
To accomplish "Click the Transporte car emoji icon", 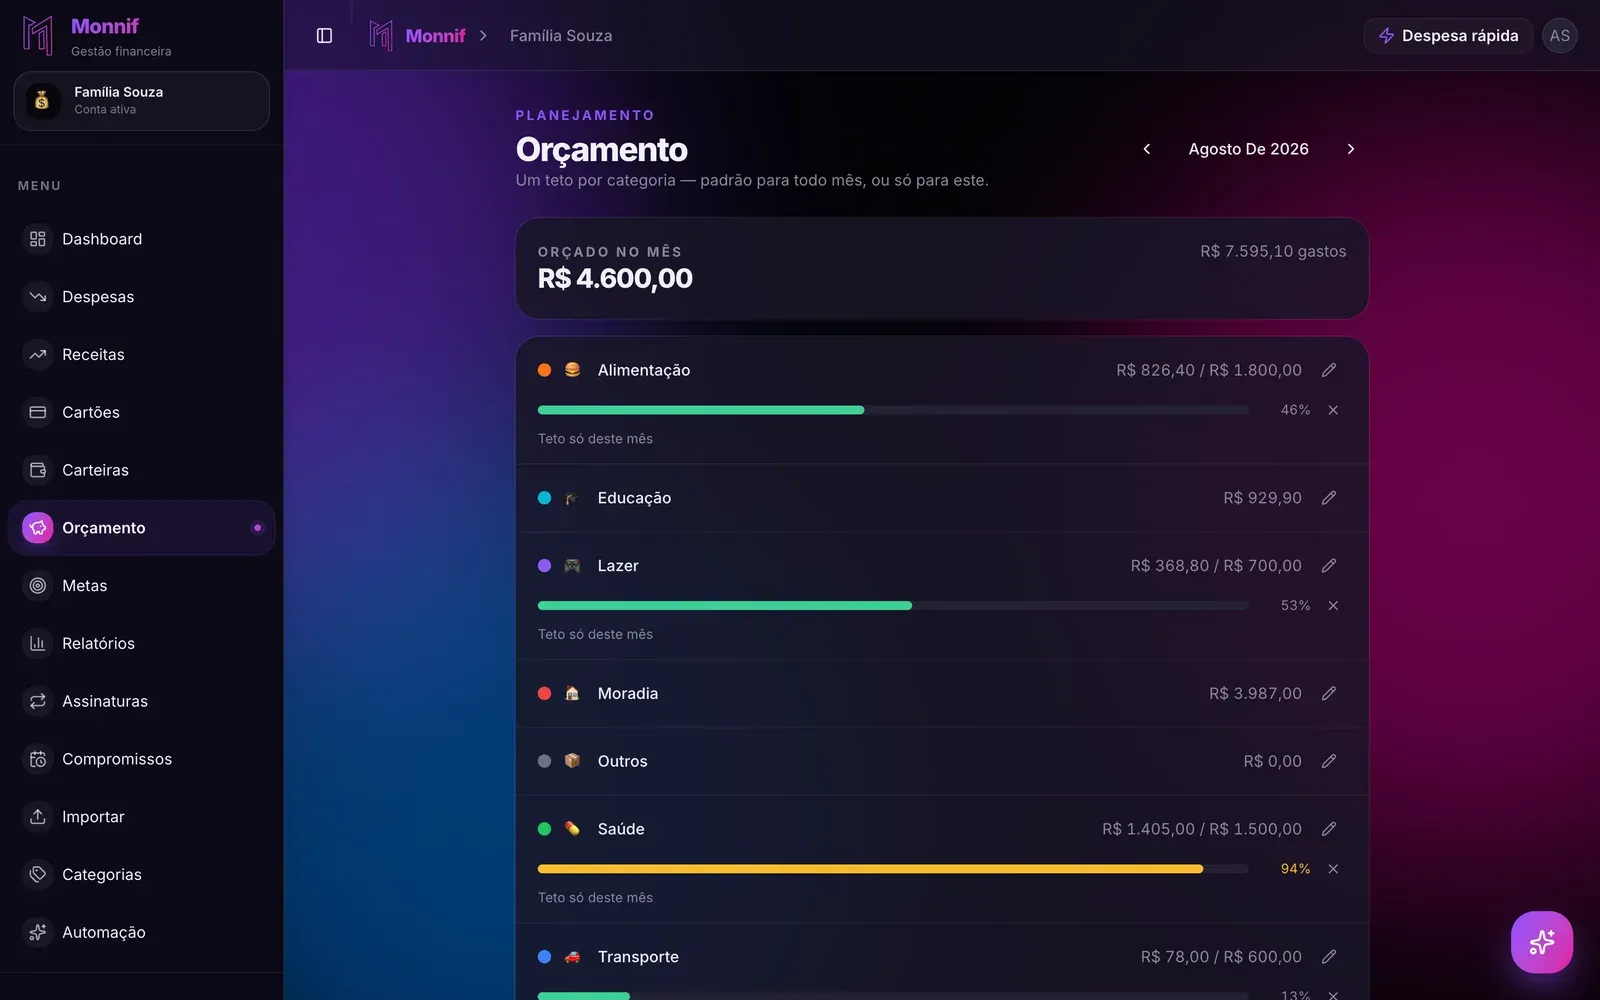I will point(572,957).
